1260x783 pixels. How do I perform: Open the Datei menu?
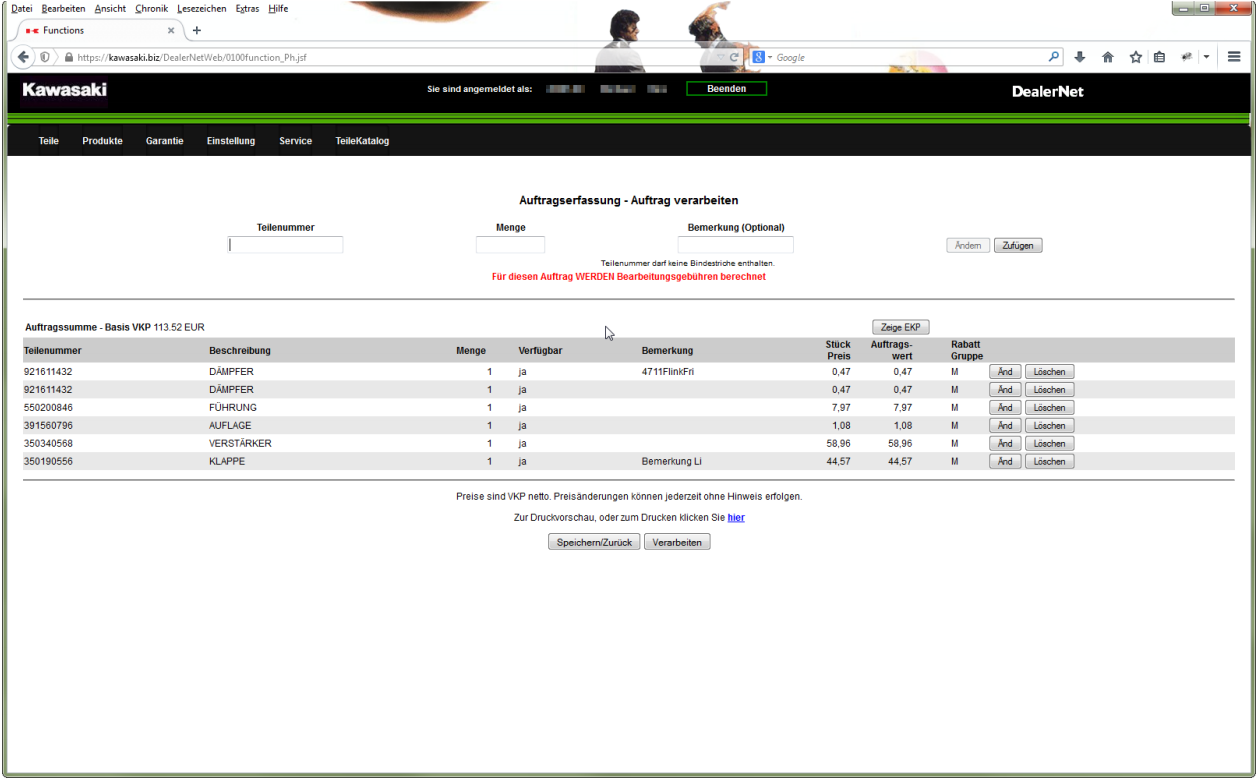(22, 8)
